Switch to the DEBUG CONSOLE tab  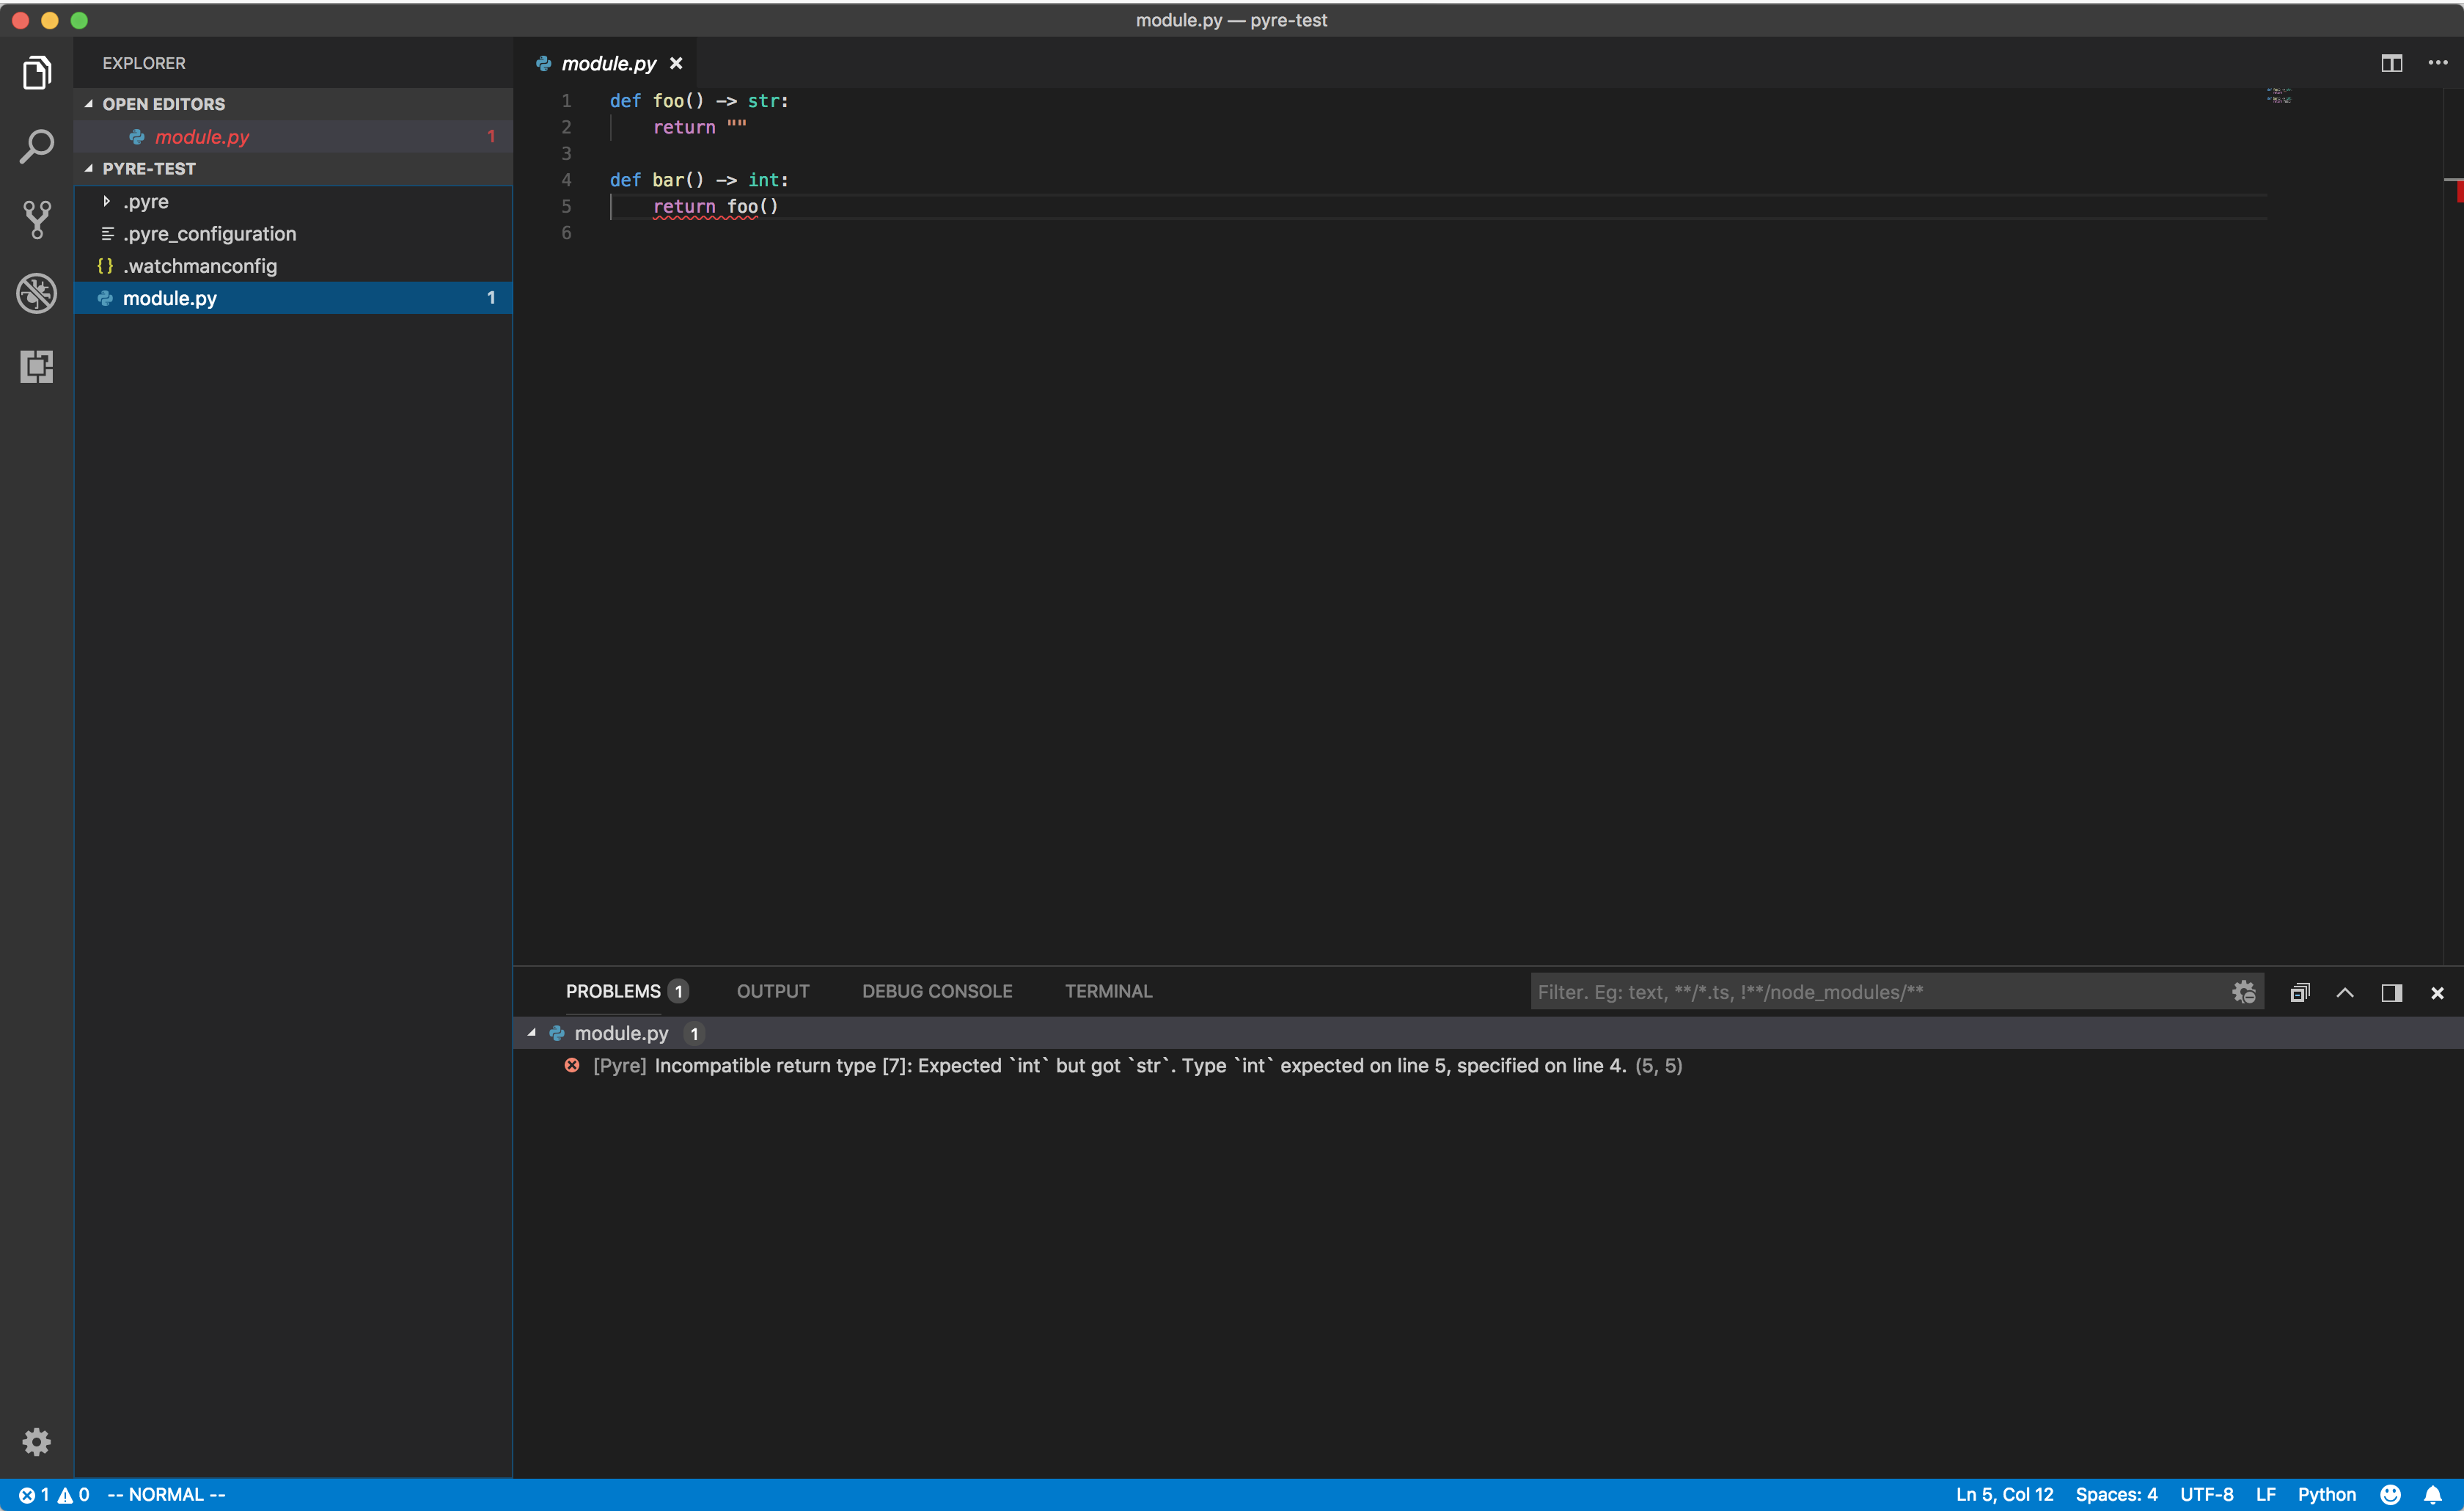(937, 991)
